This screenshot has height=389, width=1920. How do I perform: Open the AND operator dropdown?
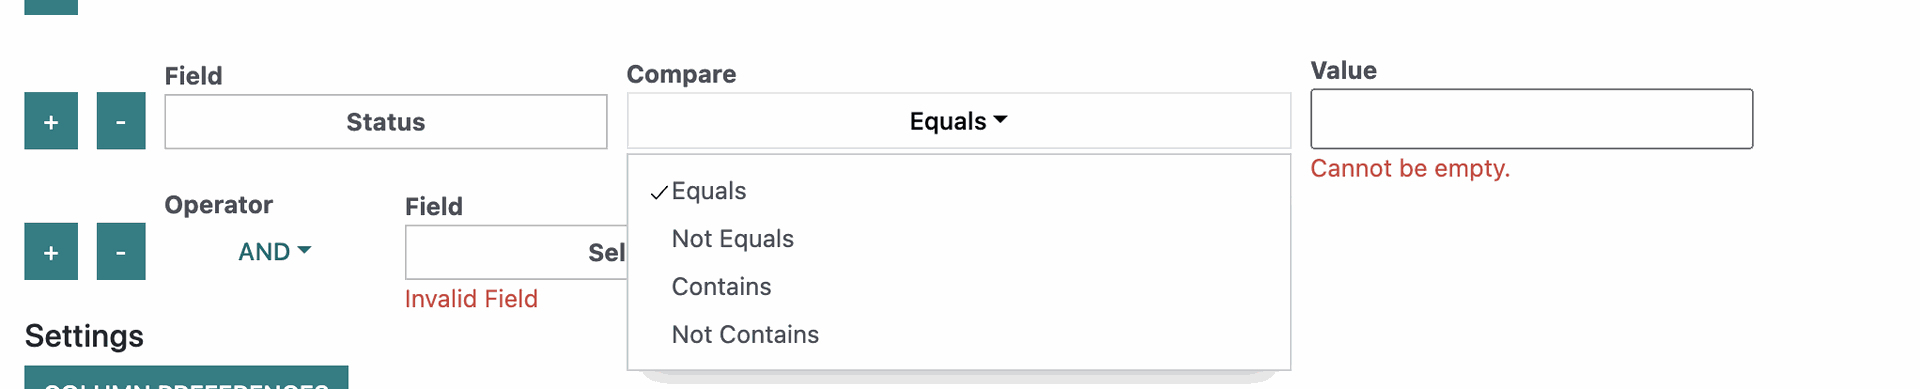(274, 252)
